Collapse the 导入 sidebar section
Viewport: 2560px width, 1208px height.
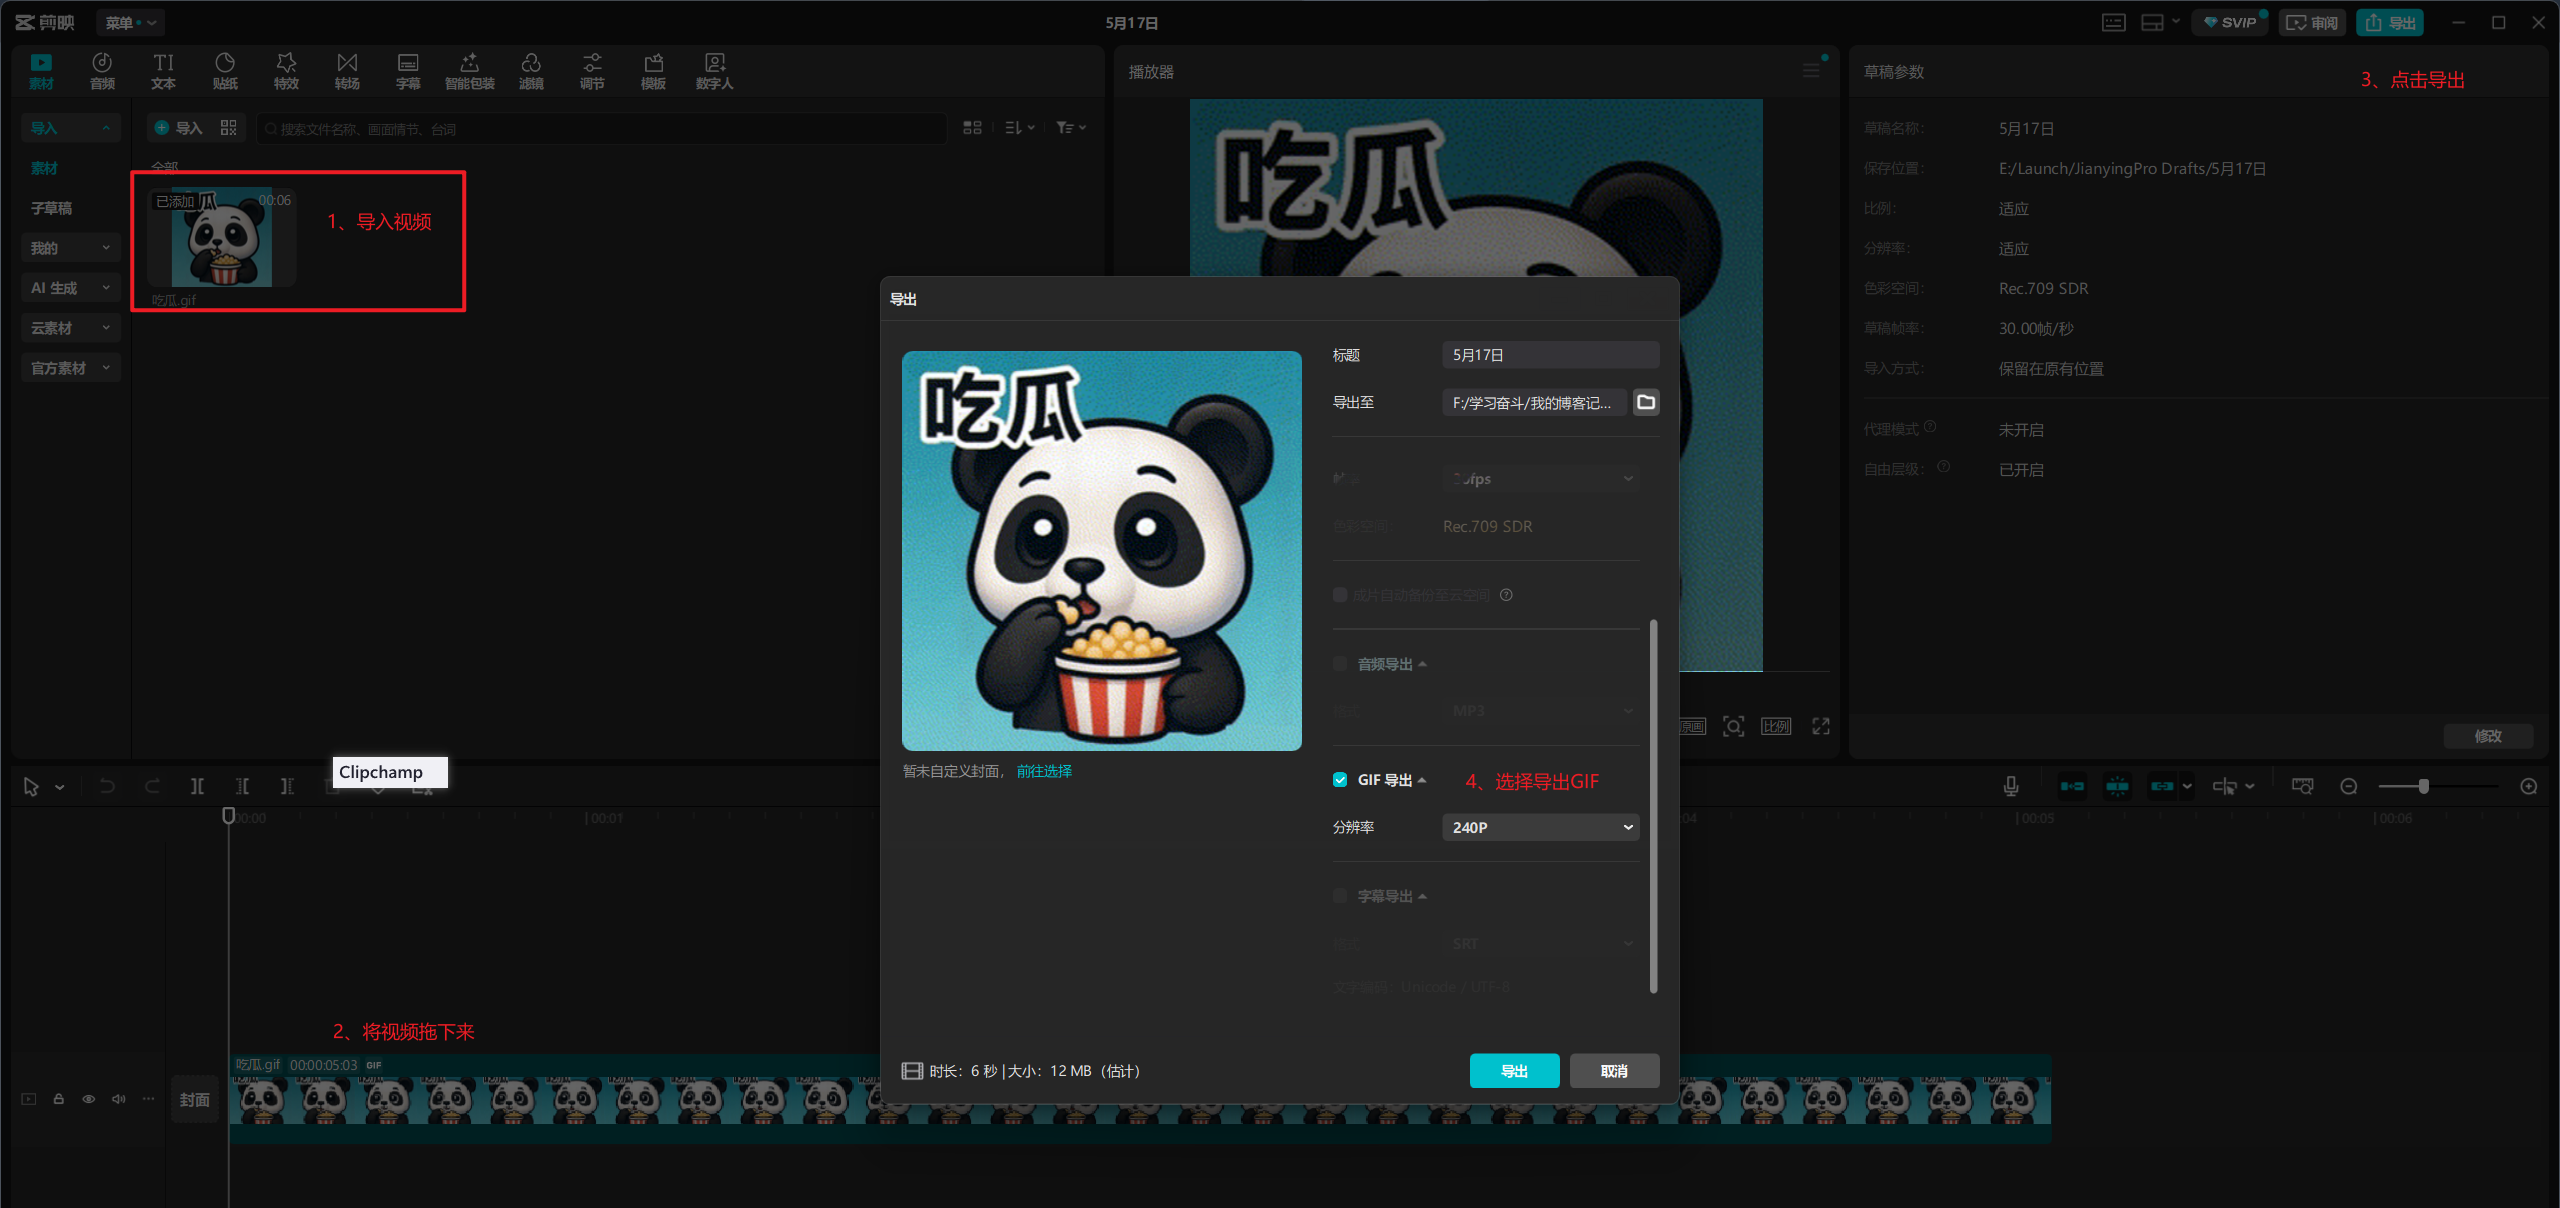70,128
